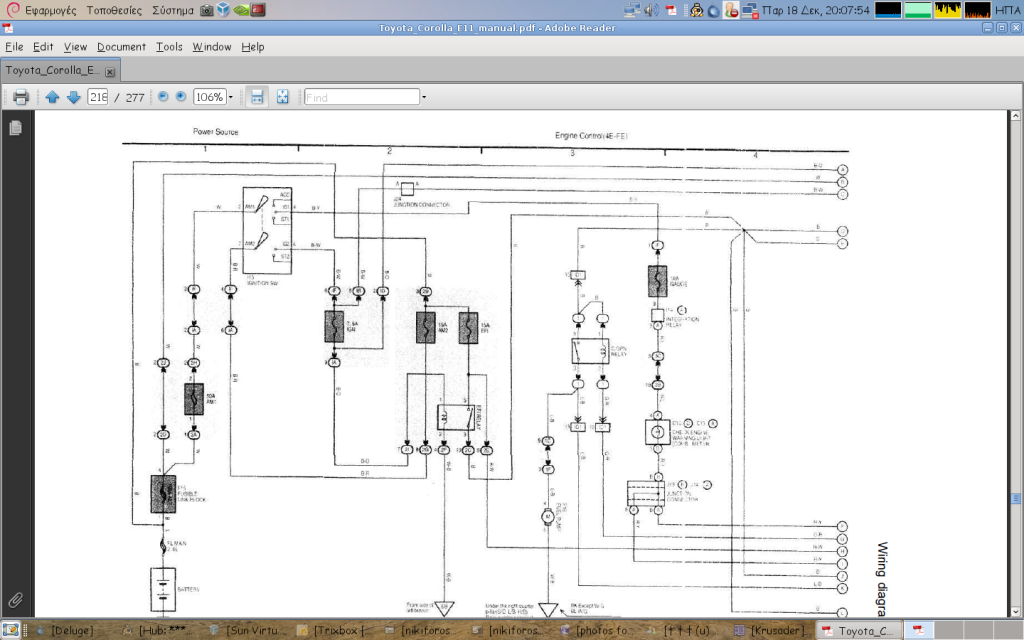Open the zoom level dropdown arrow

pyautogui.click(x=231, y=97)
